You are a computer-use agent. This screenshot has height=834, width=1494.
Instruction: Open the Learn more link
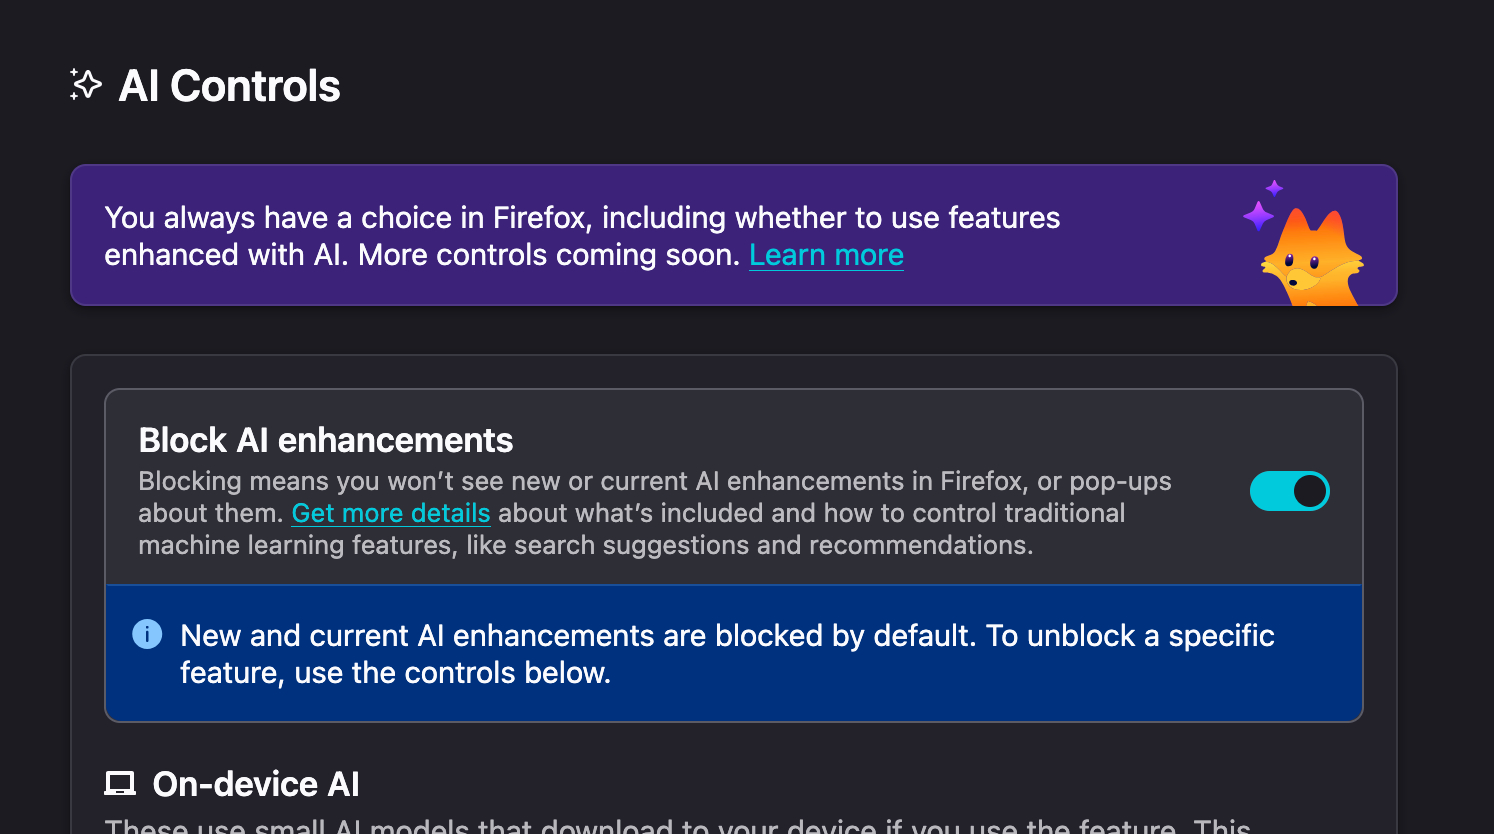coord(826,255)
